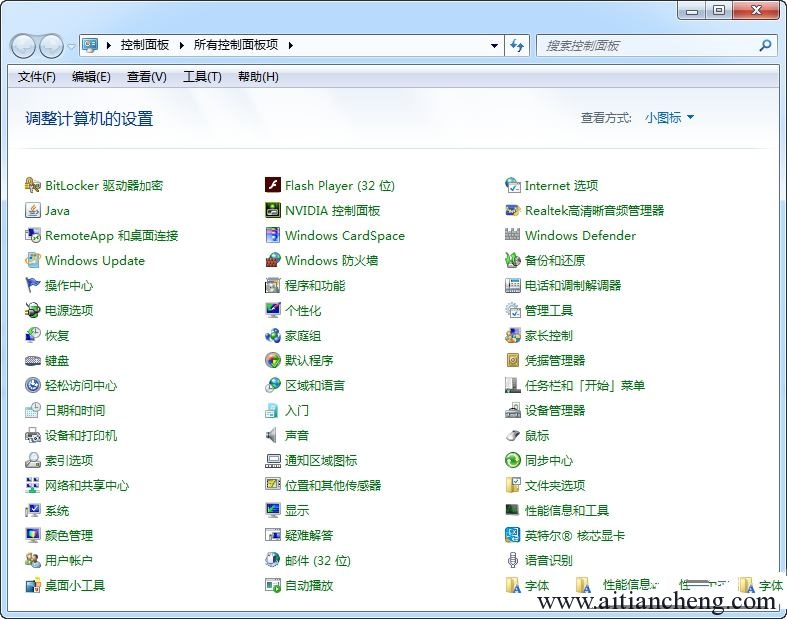787x619 pixels.
Task: Expand the arrow after 所有控制面板项 breadcrumb
Action: pyautogui.click(x=291, y=45)
